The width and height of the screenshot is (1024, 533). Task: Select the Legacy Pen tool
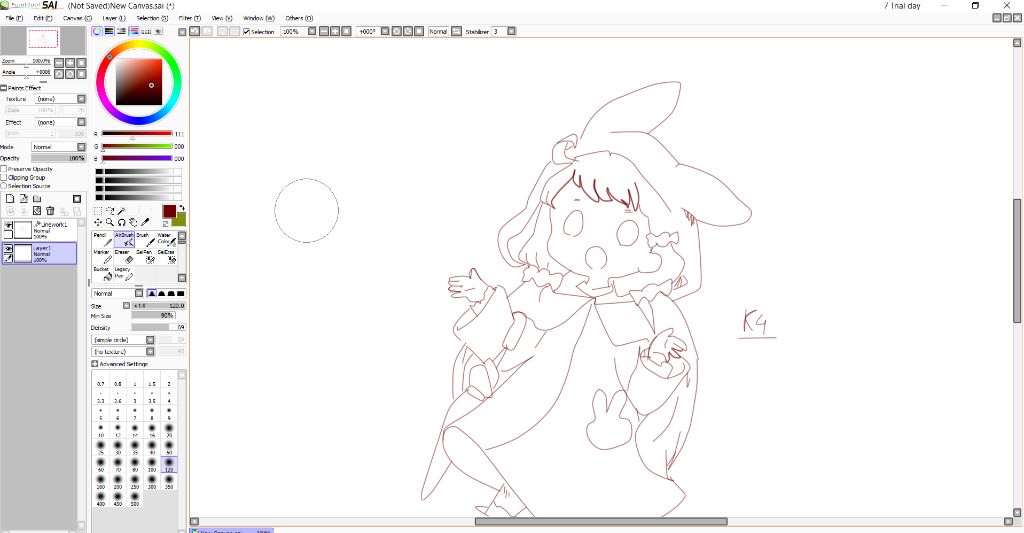click(x=124, y=273)
